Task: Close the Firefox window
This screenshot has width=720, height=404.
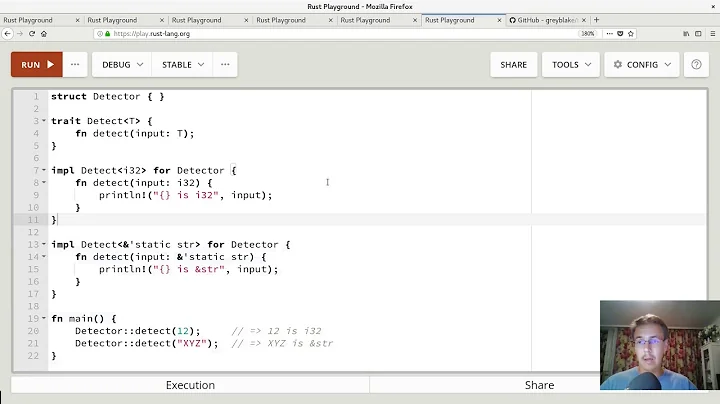Action: [713, 6]
